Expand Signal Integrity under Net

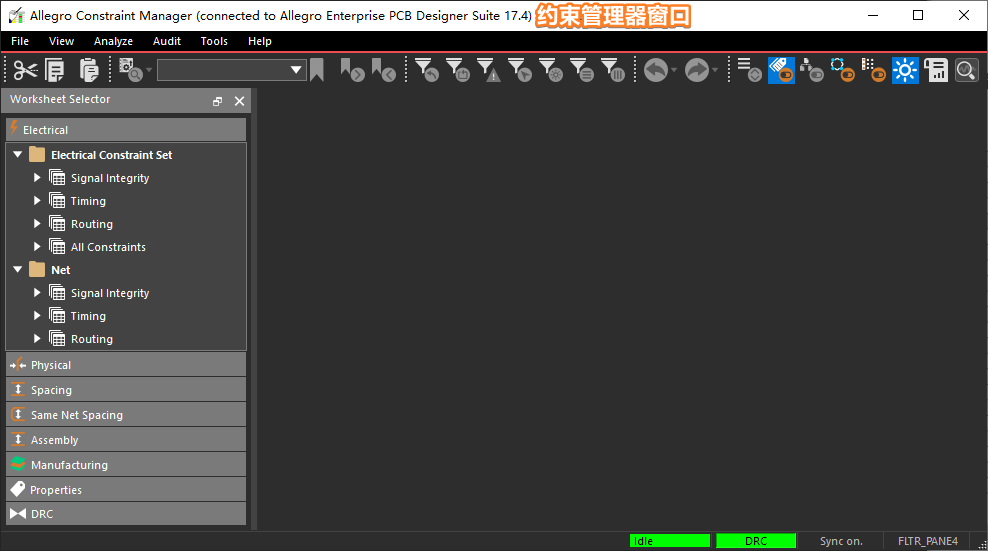click(38, 293)
